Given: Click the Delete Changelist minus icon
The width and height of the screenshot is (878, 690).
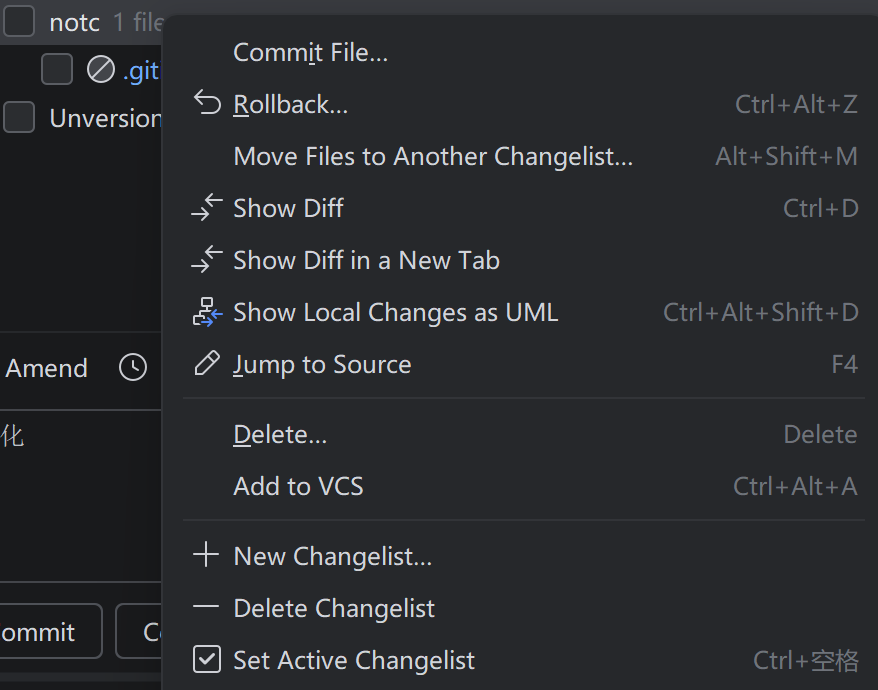Looking at the screenshot, I should pos(206,608).
